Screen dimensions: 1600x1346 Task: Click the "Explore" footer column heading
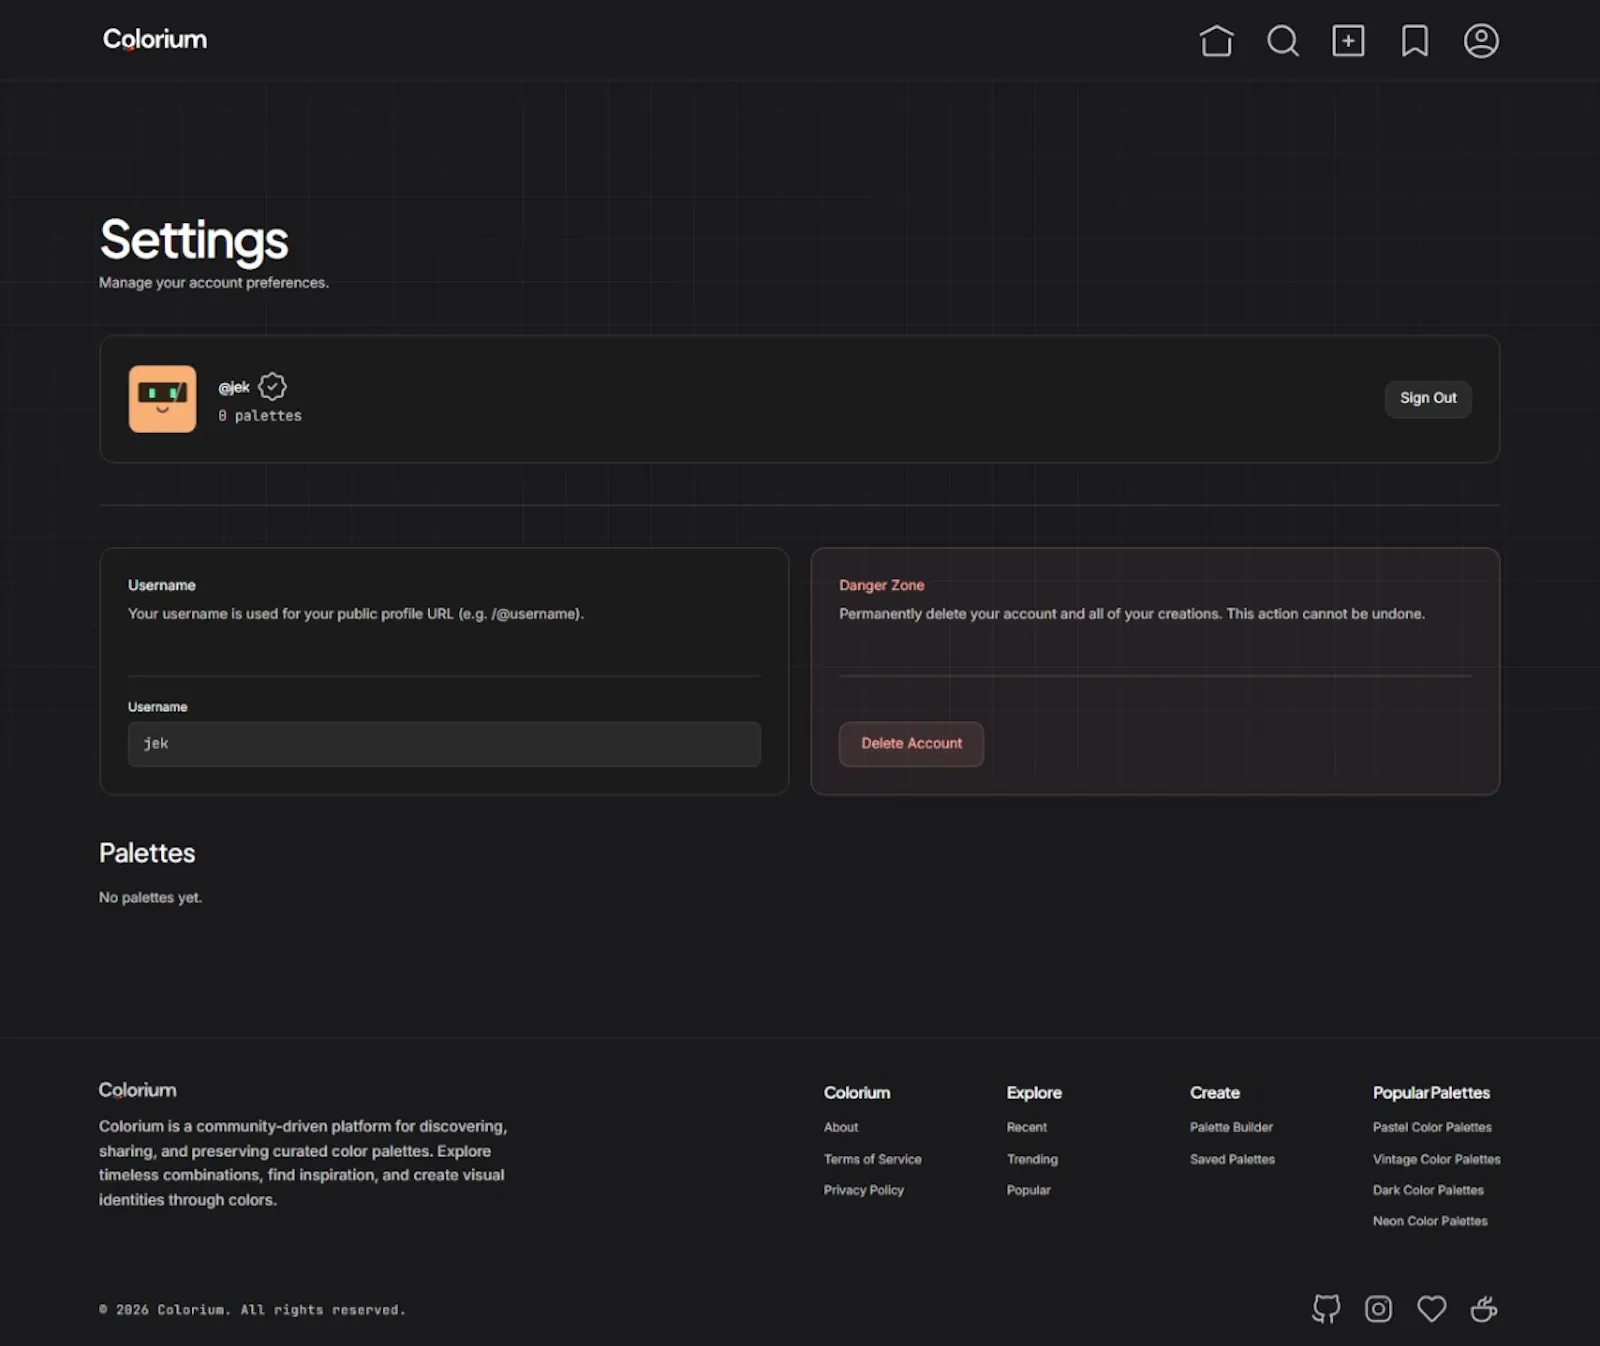[x=1034, y=1093]
